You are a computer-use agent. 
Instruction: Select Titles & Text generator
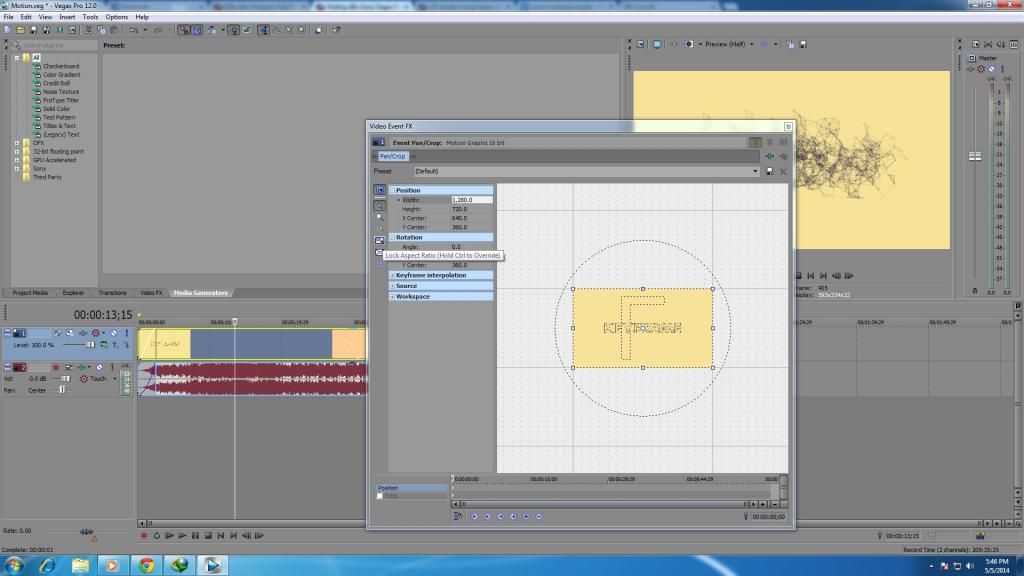pyautogui.click(x=59, y=125)
